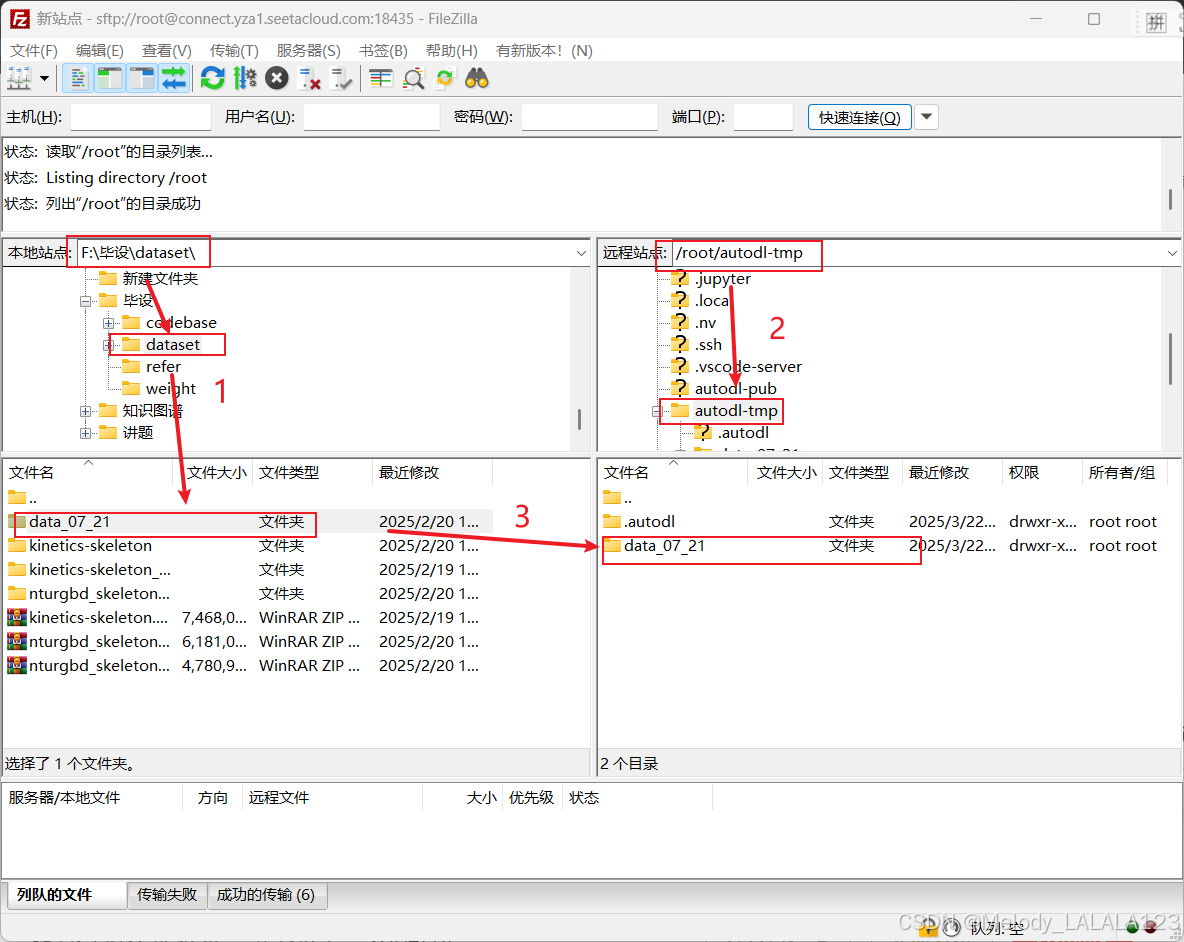This screenshot has height=942, width=1184.
Task: Open the directory listing filters dialog
Action: (x=381, y=78)
